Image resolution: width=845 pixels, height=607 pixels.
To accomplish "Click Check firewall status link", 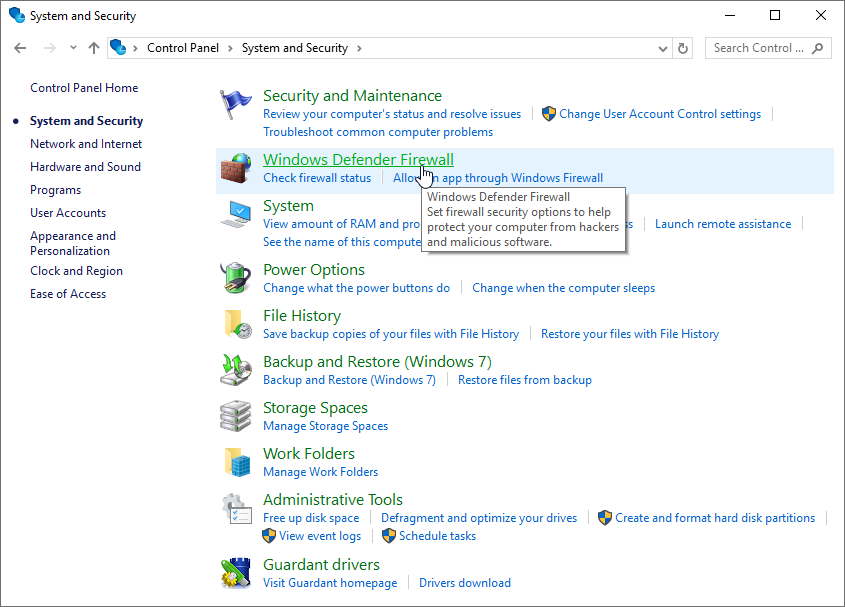I will point(317,178).
